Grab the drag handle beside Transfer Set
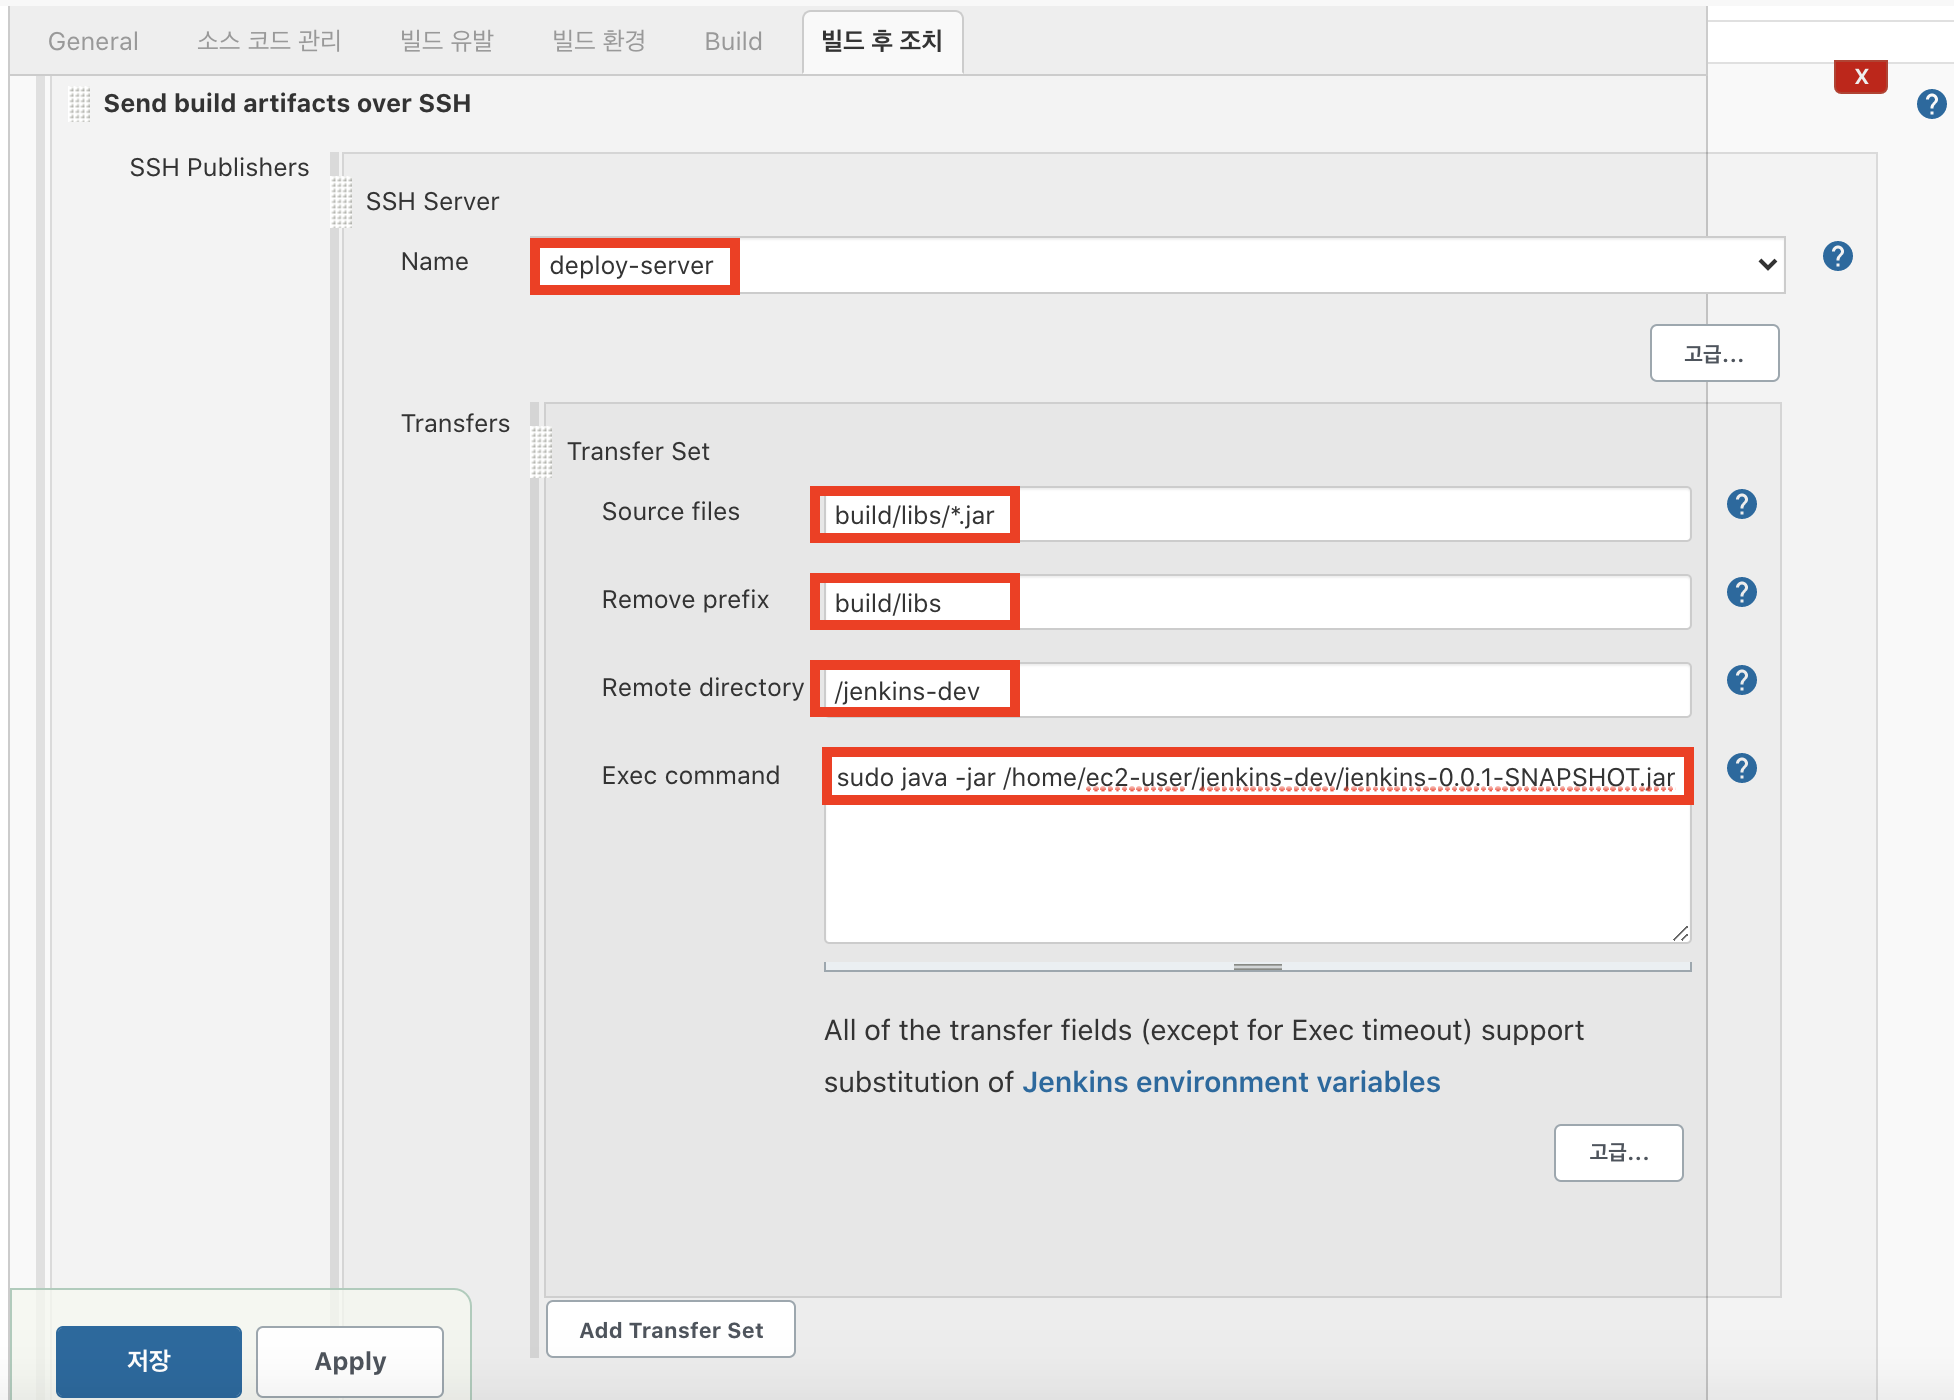Image resolution: width=1954 pixels, height=1400 pixels. [541, 451]
